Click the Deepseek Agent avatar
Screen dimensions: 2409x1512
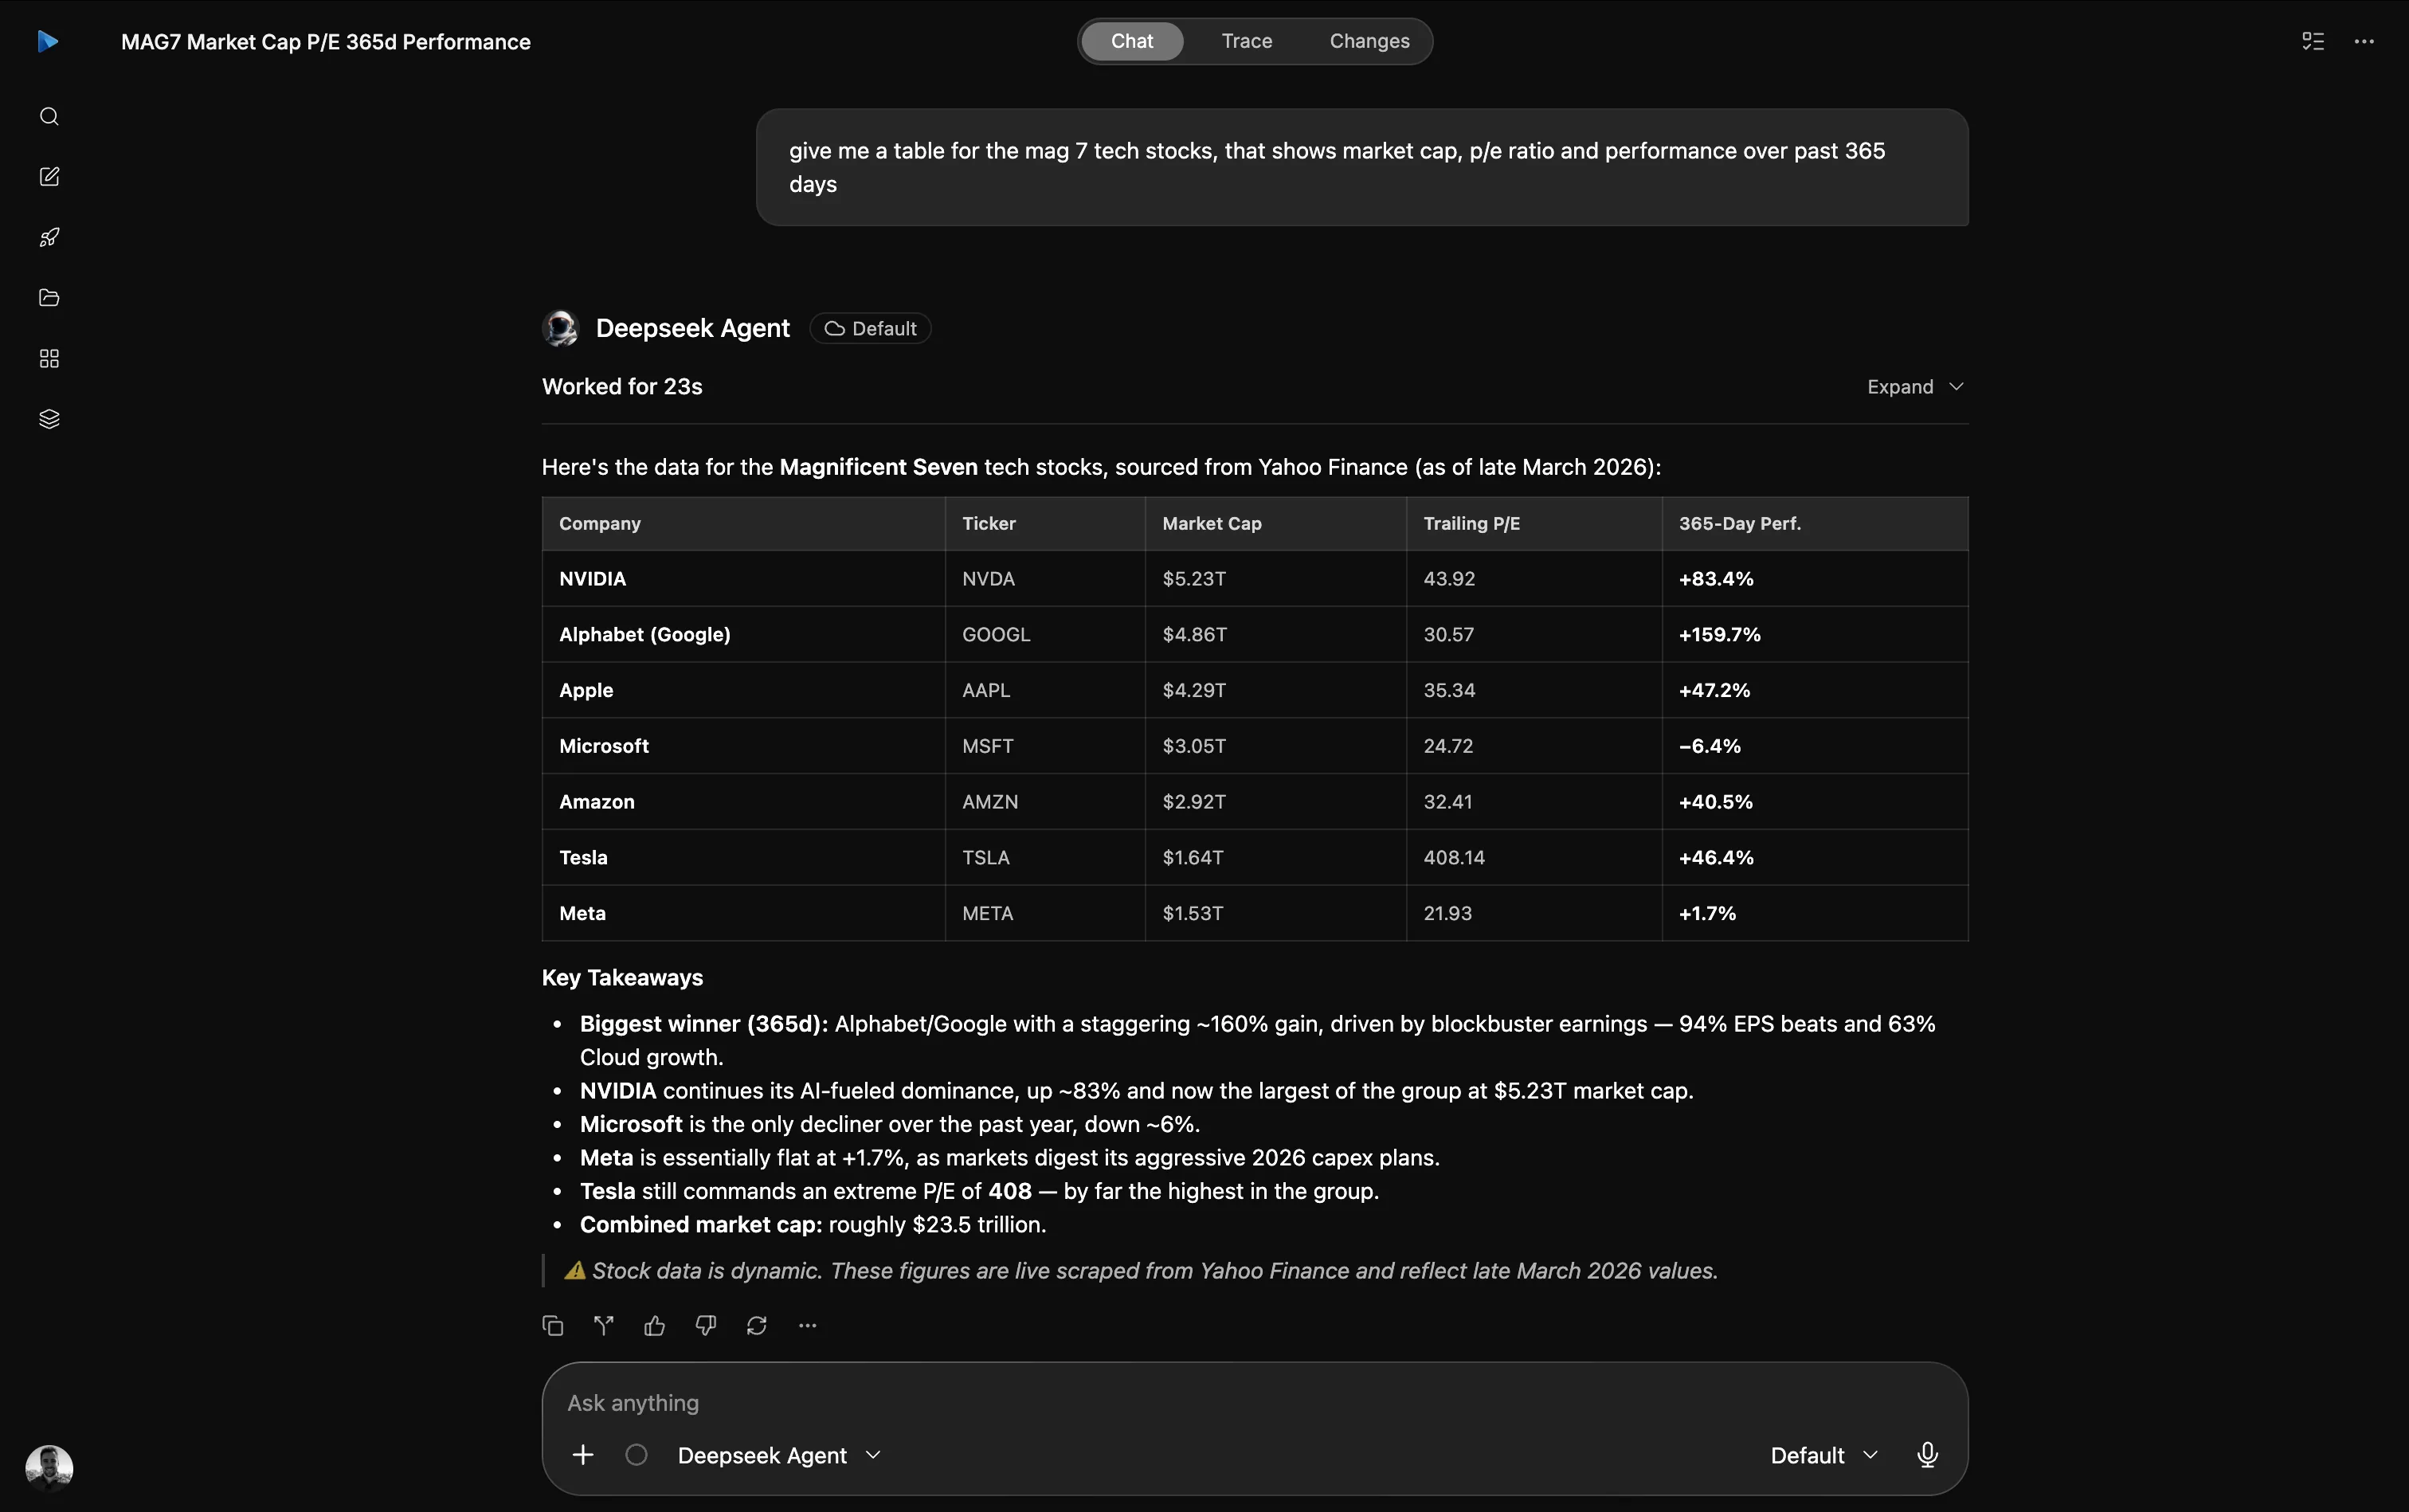pos(561,328)
